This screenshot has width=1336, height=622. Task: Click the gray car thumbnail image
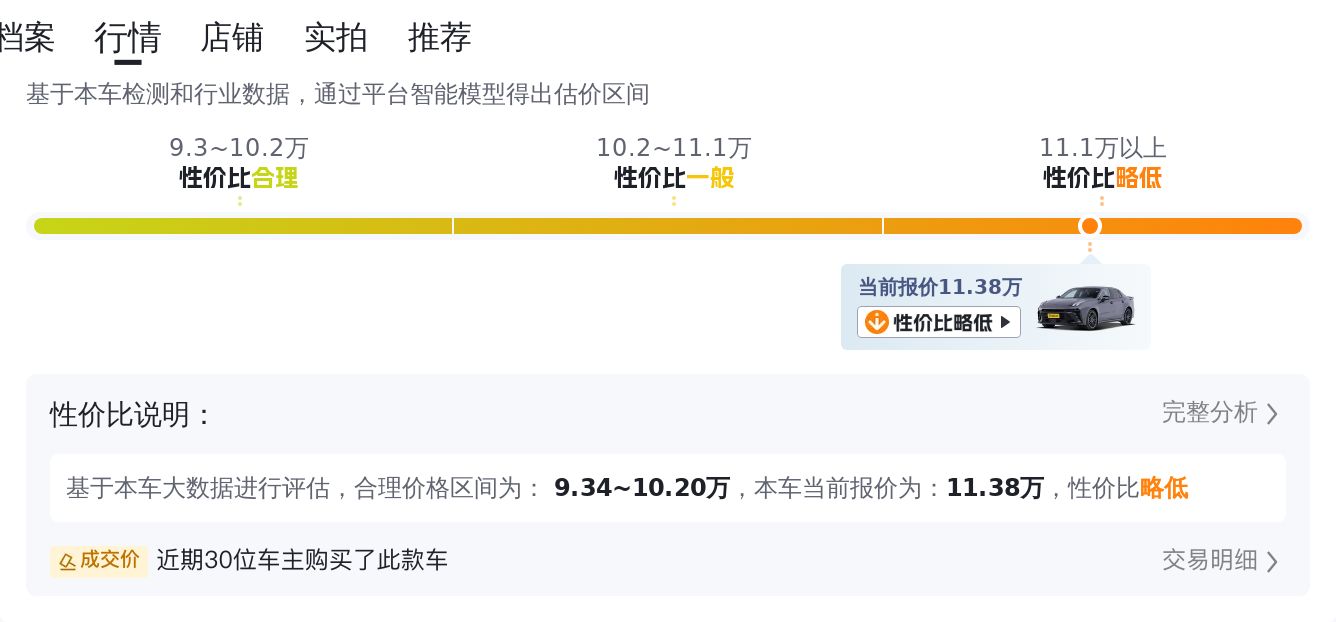[1085, 308]
